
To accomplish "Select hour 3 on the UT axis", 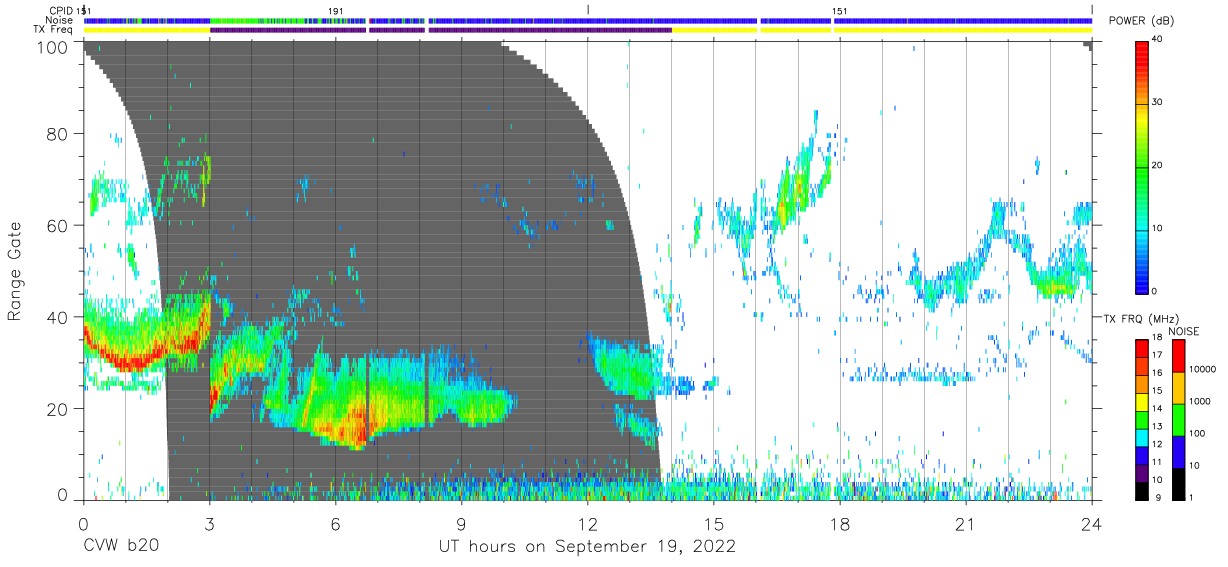I will point(209,524).
